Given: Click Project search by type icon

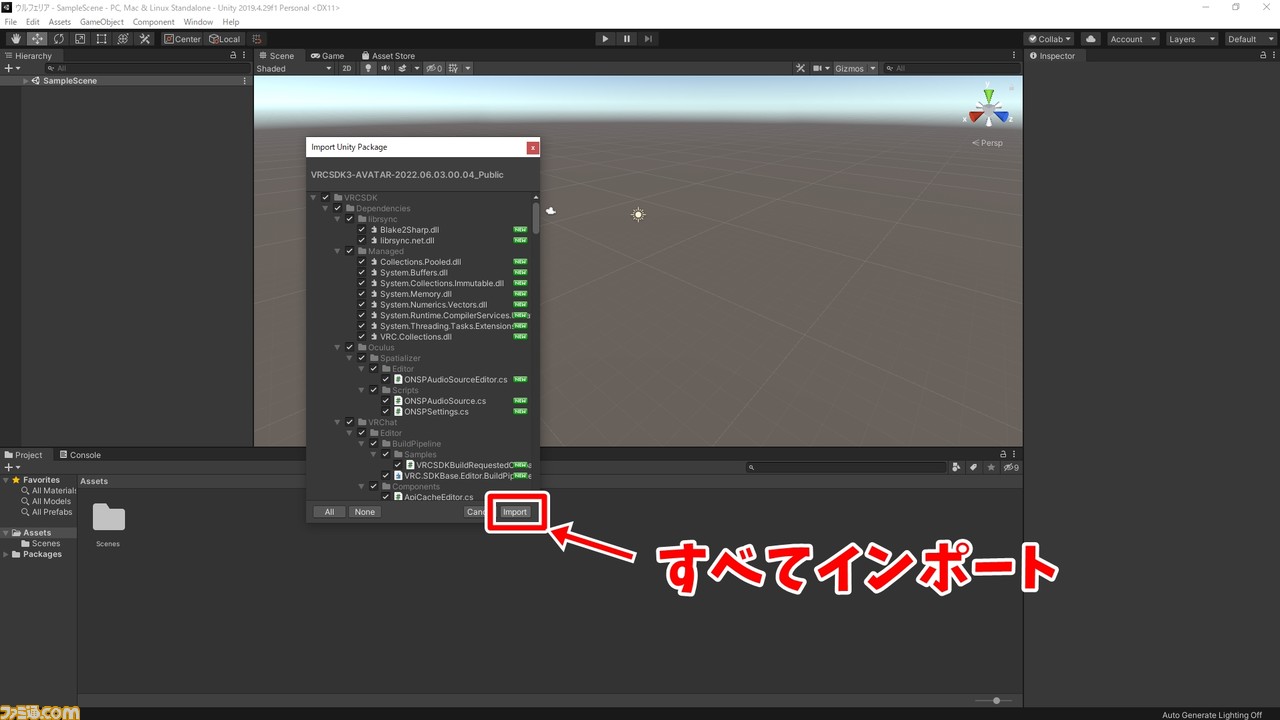Looking at the screenshot, I should 957,467.
